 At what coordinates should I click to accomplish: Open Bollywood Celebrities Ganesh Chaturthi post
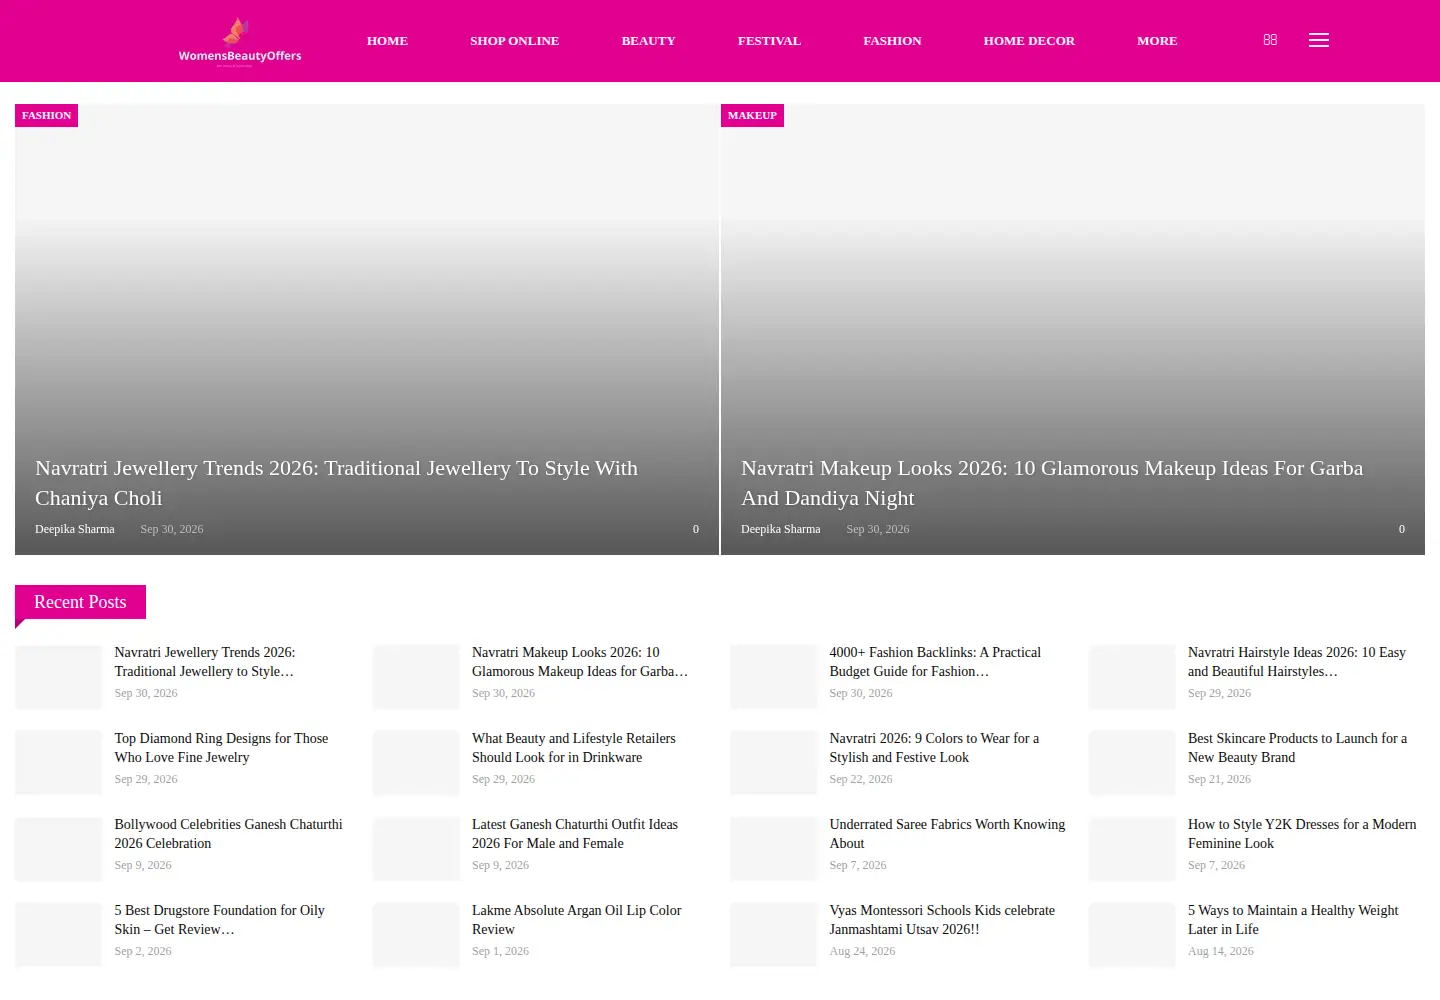[228, 834]
